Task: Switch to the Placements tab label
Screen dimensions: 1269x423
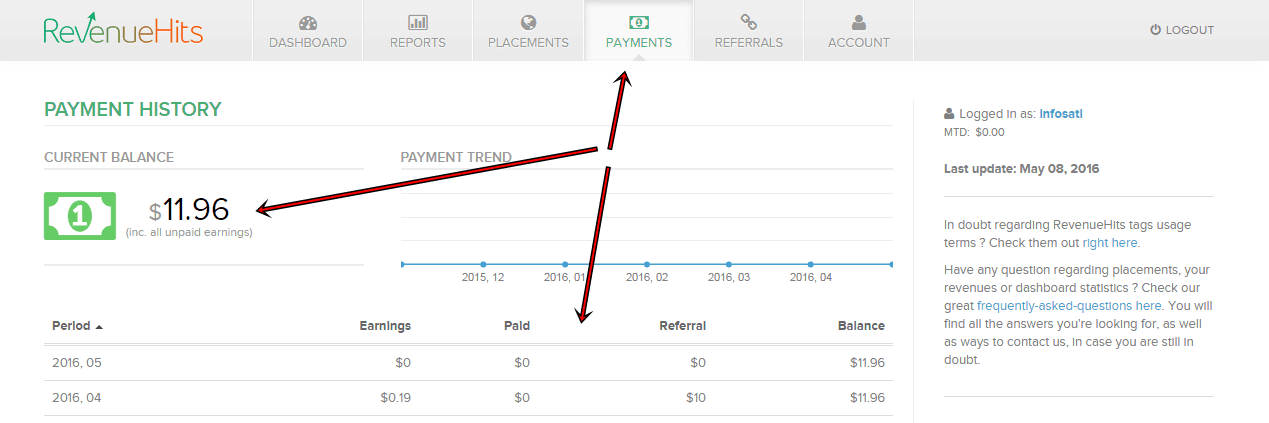Action: [528, 43]
